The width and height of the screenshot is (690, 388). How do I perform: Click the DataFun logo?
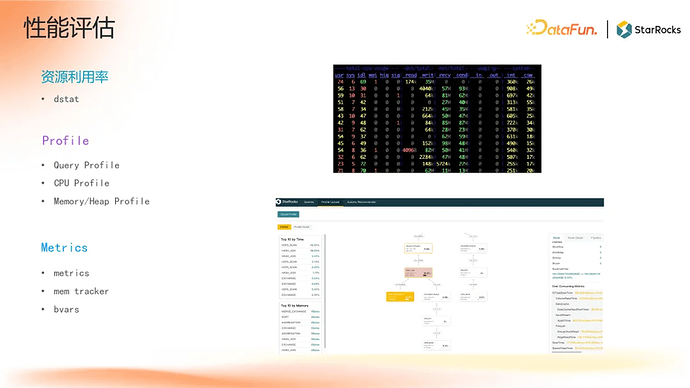click(562, 29)
